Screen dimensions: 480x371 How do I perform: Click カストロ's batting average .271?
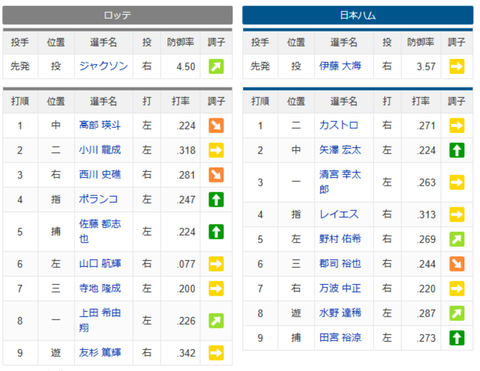(426, 126)
